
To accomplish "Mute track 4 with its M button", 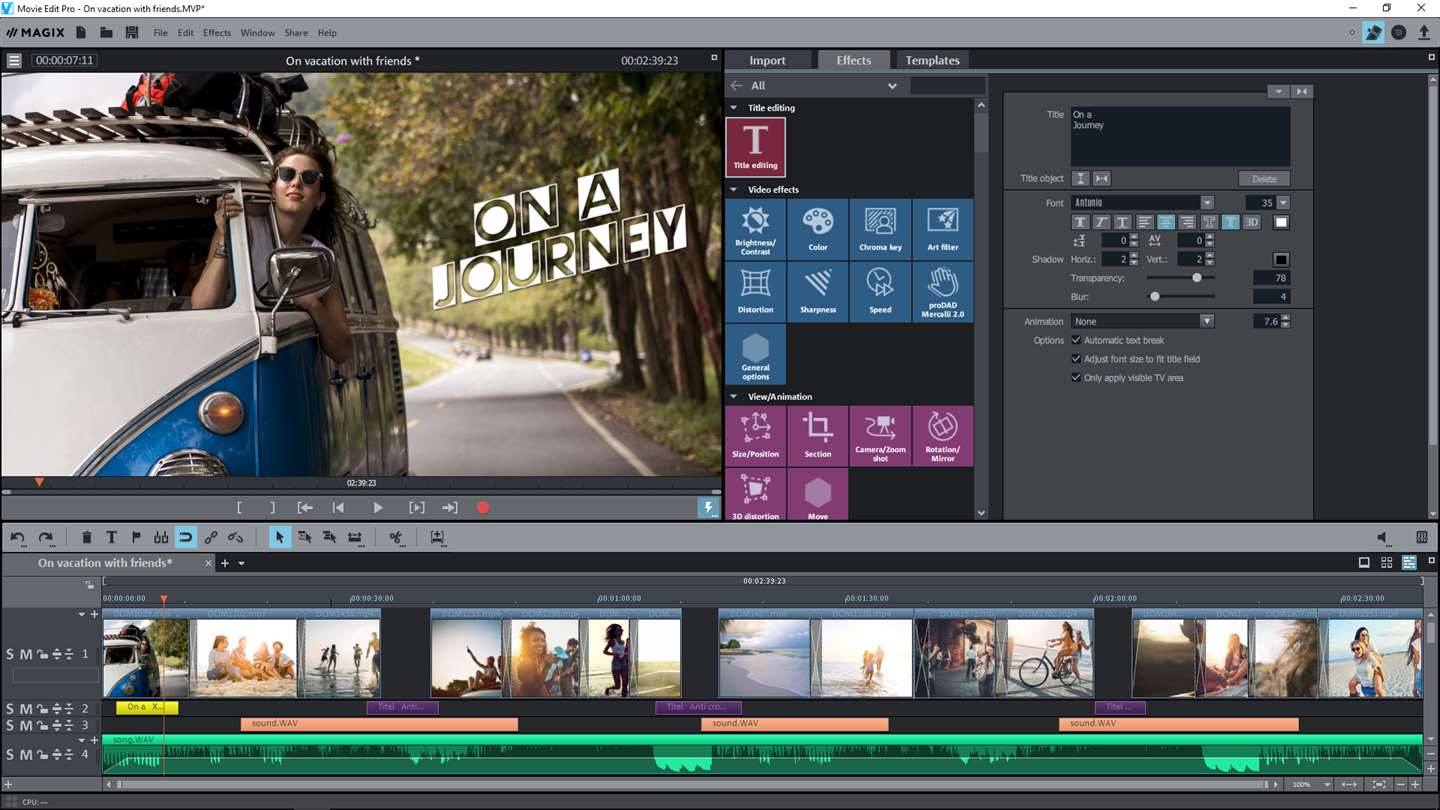I will coord(26,755).
